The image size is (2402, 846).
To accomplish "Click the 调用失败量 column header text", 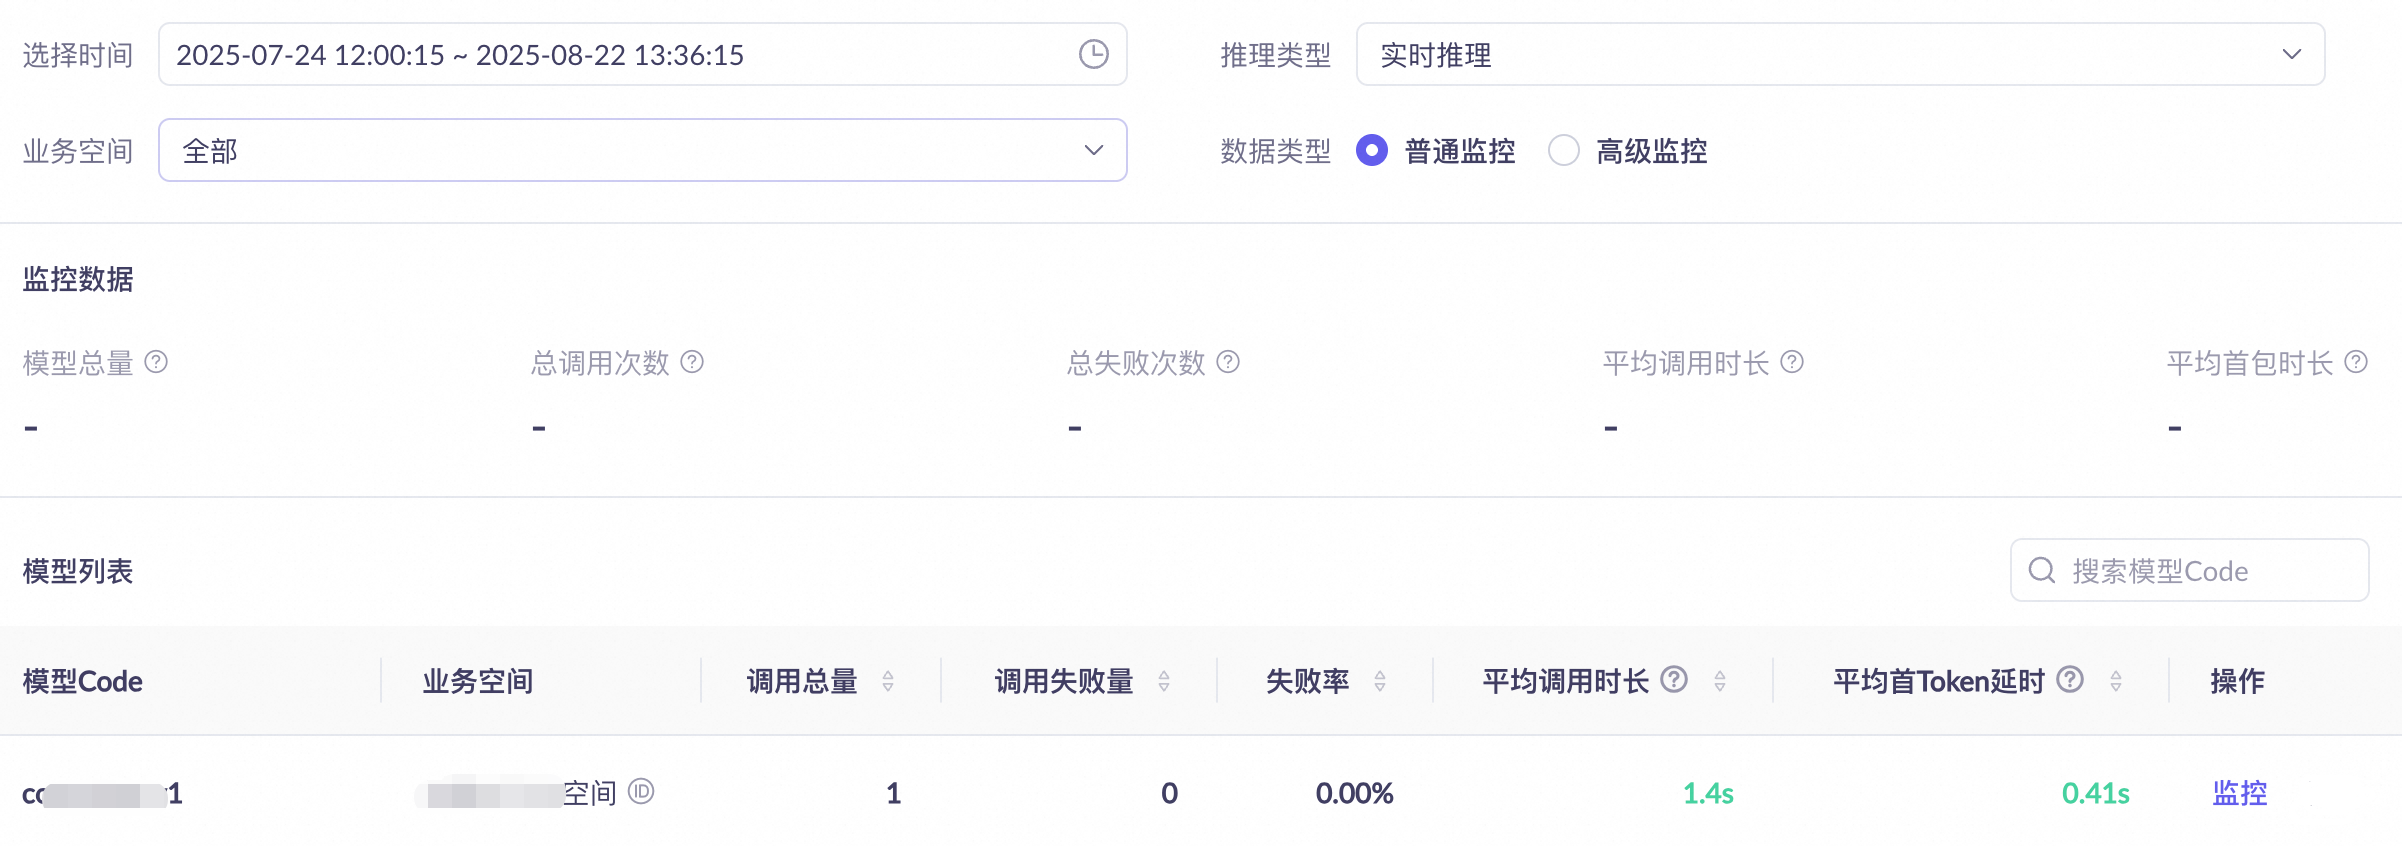I will (x=1064, y=681).
